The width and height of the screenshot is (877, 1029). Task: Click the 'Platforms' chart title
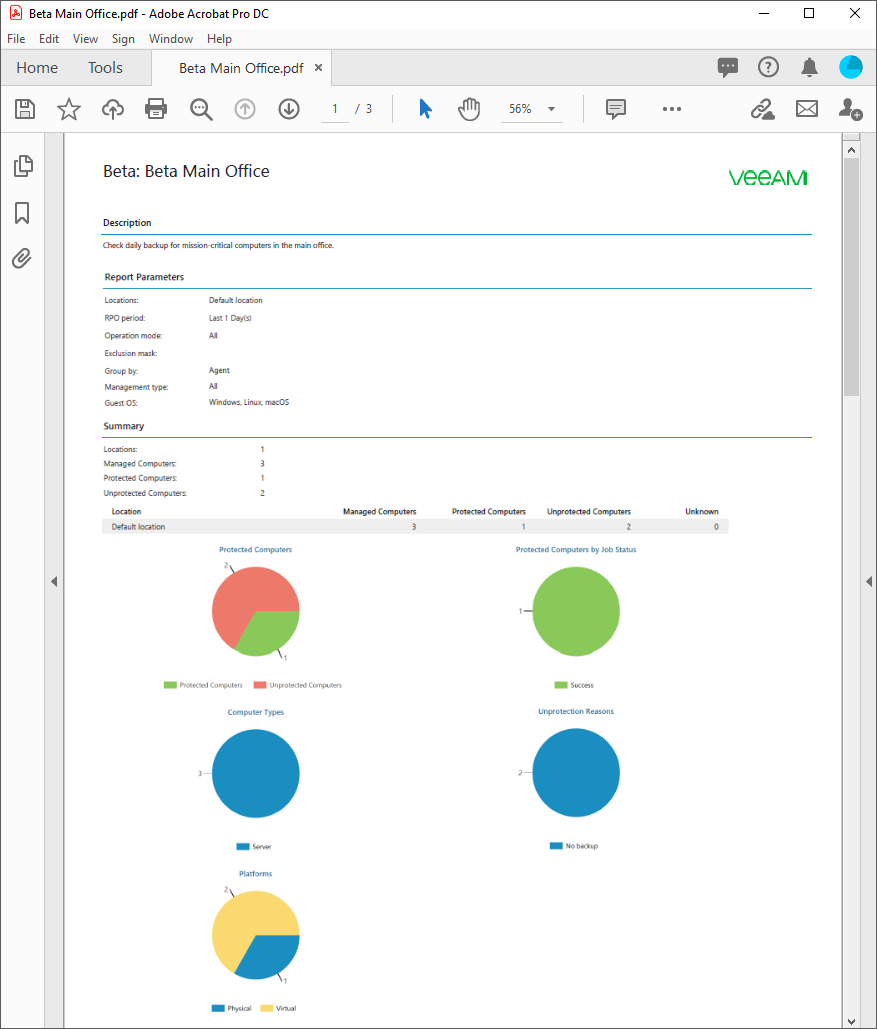[255, 873]
